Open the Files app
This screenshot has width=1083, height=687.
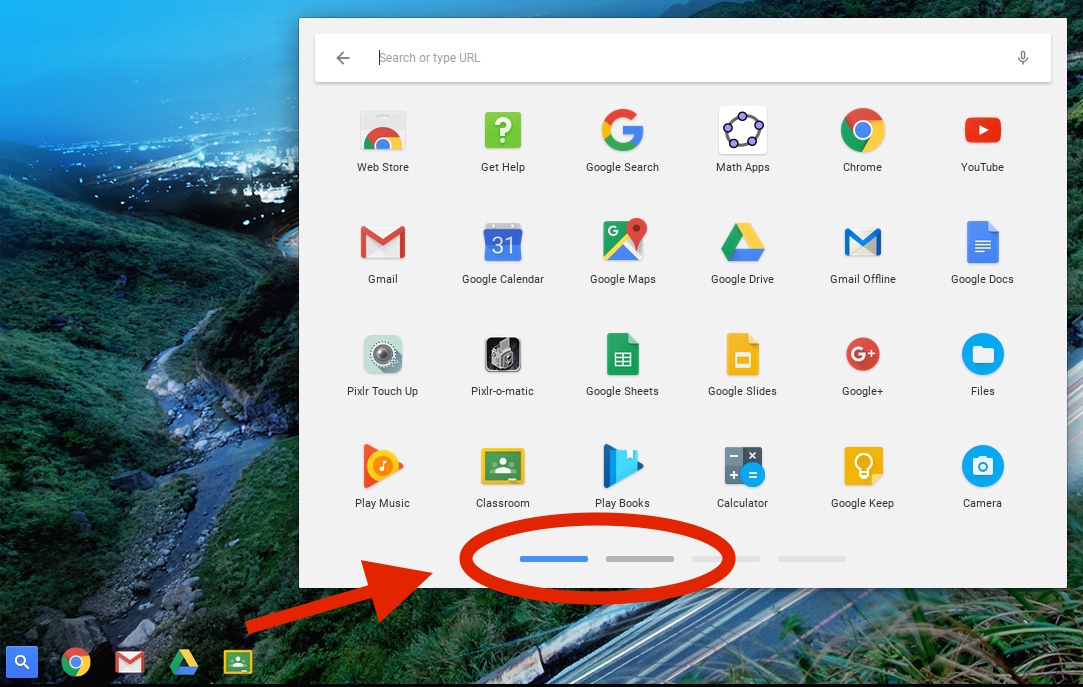point(982,354)
